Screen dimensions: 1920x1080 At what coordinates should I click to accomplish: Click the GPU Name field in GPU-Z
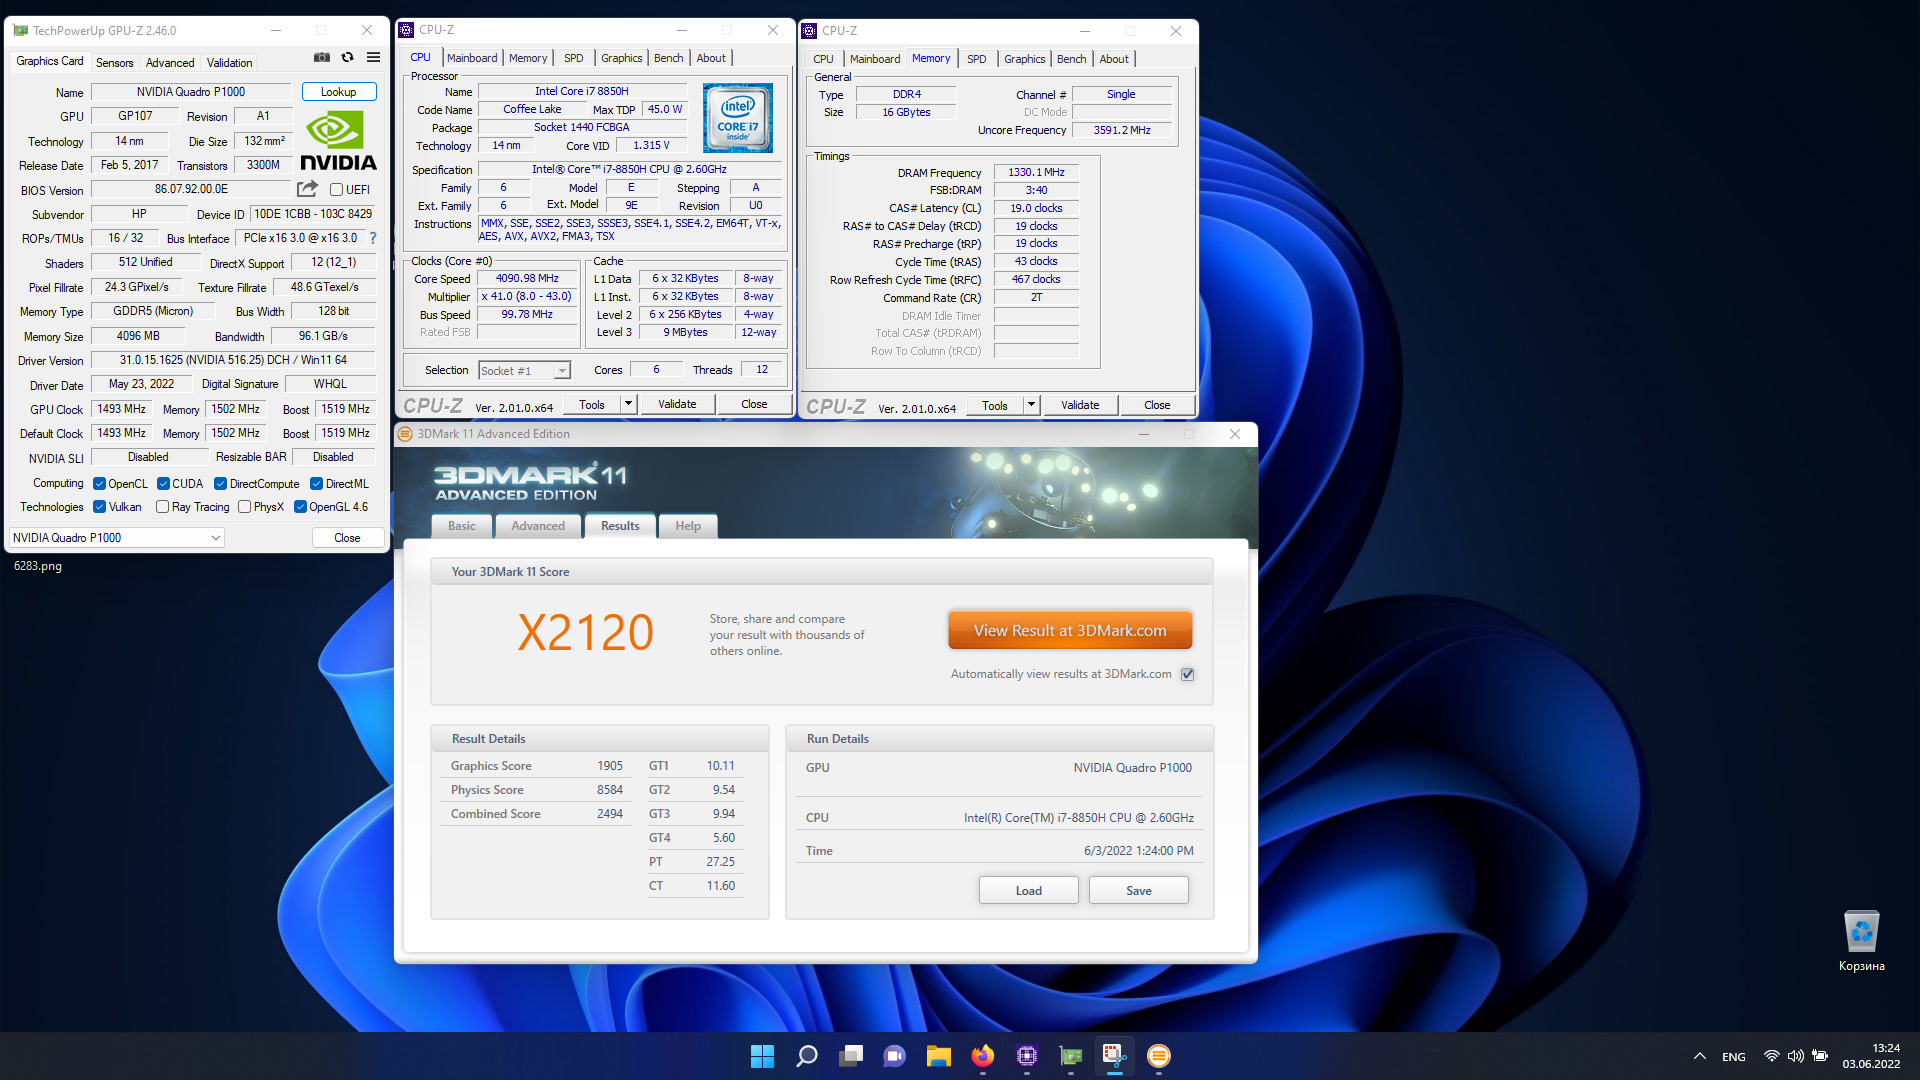point(191,92)
